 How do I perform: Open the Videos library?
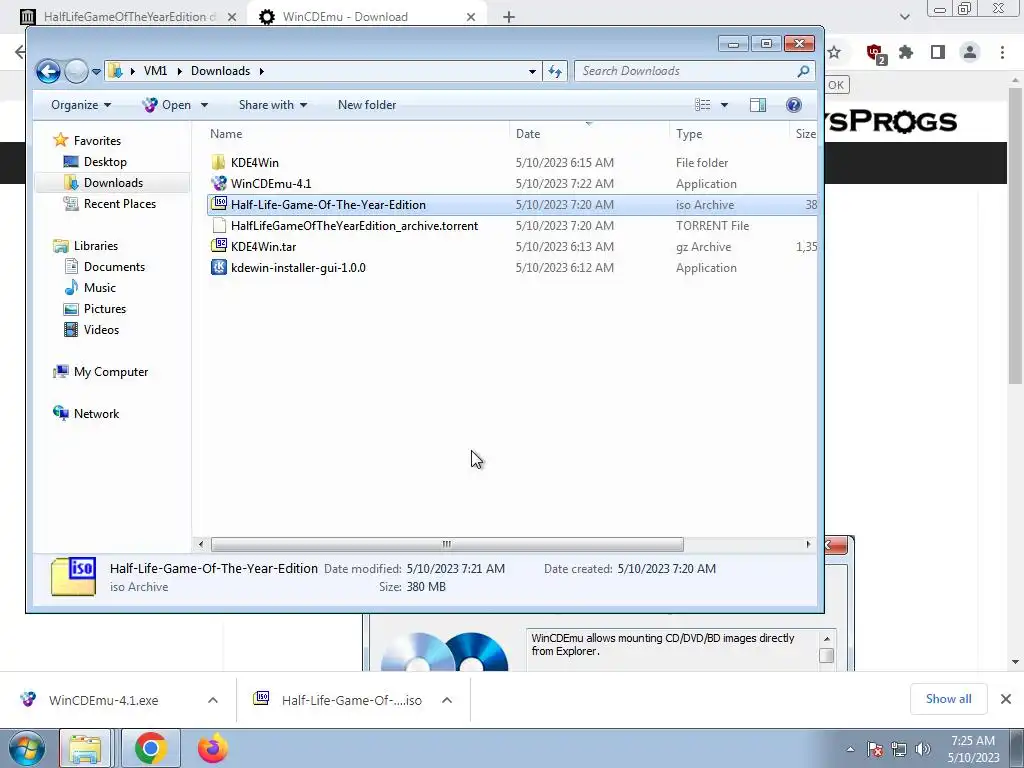(101, 330)
